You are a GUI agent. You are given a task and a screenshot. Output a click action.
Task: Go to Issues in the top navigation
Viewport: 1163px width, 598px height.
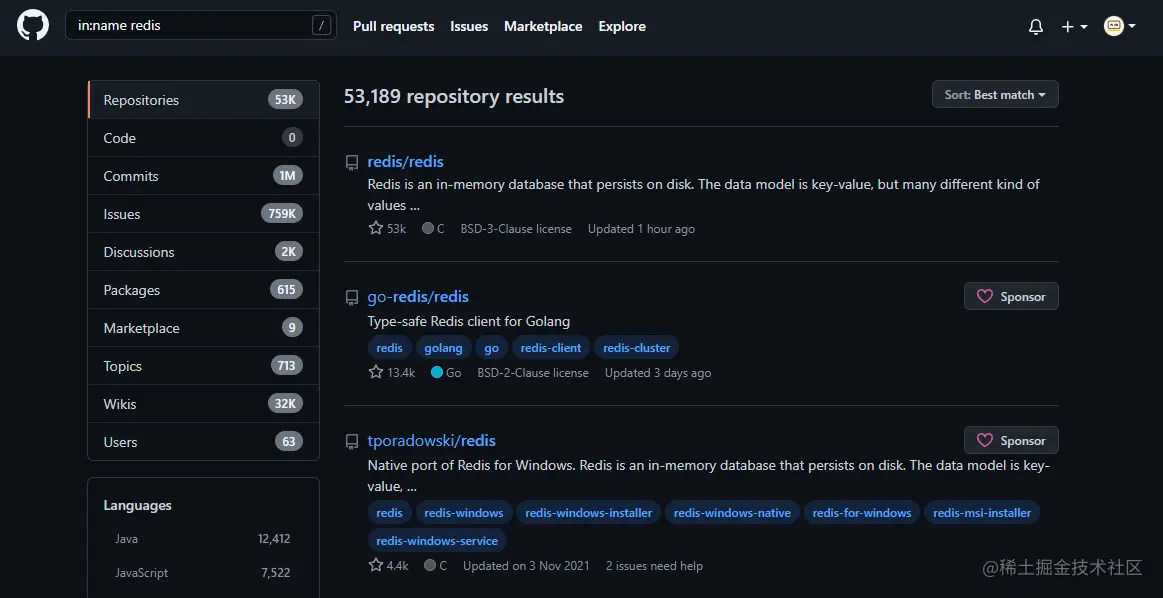(469, 26)
